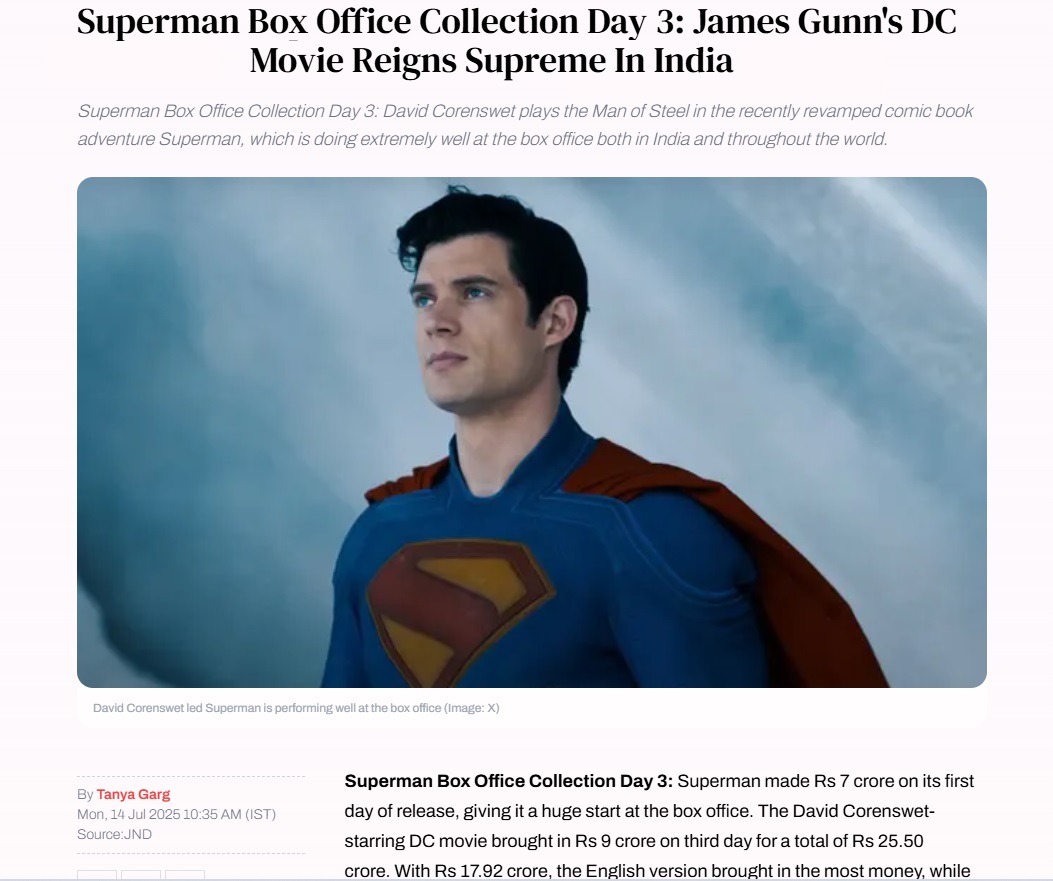Click the horizontal scrollbar at page bottom

point(526,879)
